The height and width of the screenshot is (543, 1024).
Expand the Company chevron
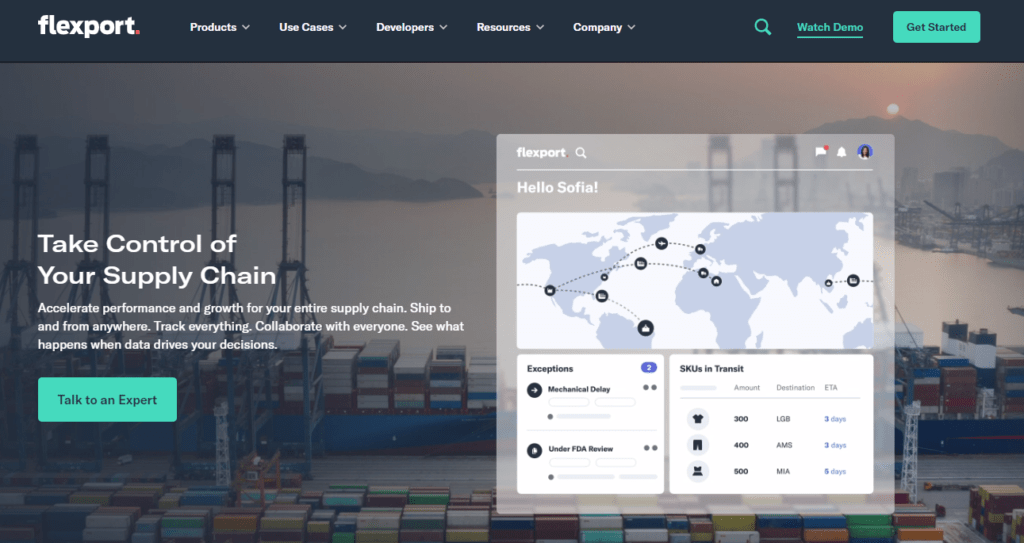pyautogui.click(x=632, y=27)
